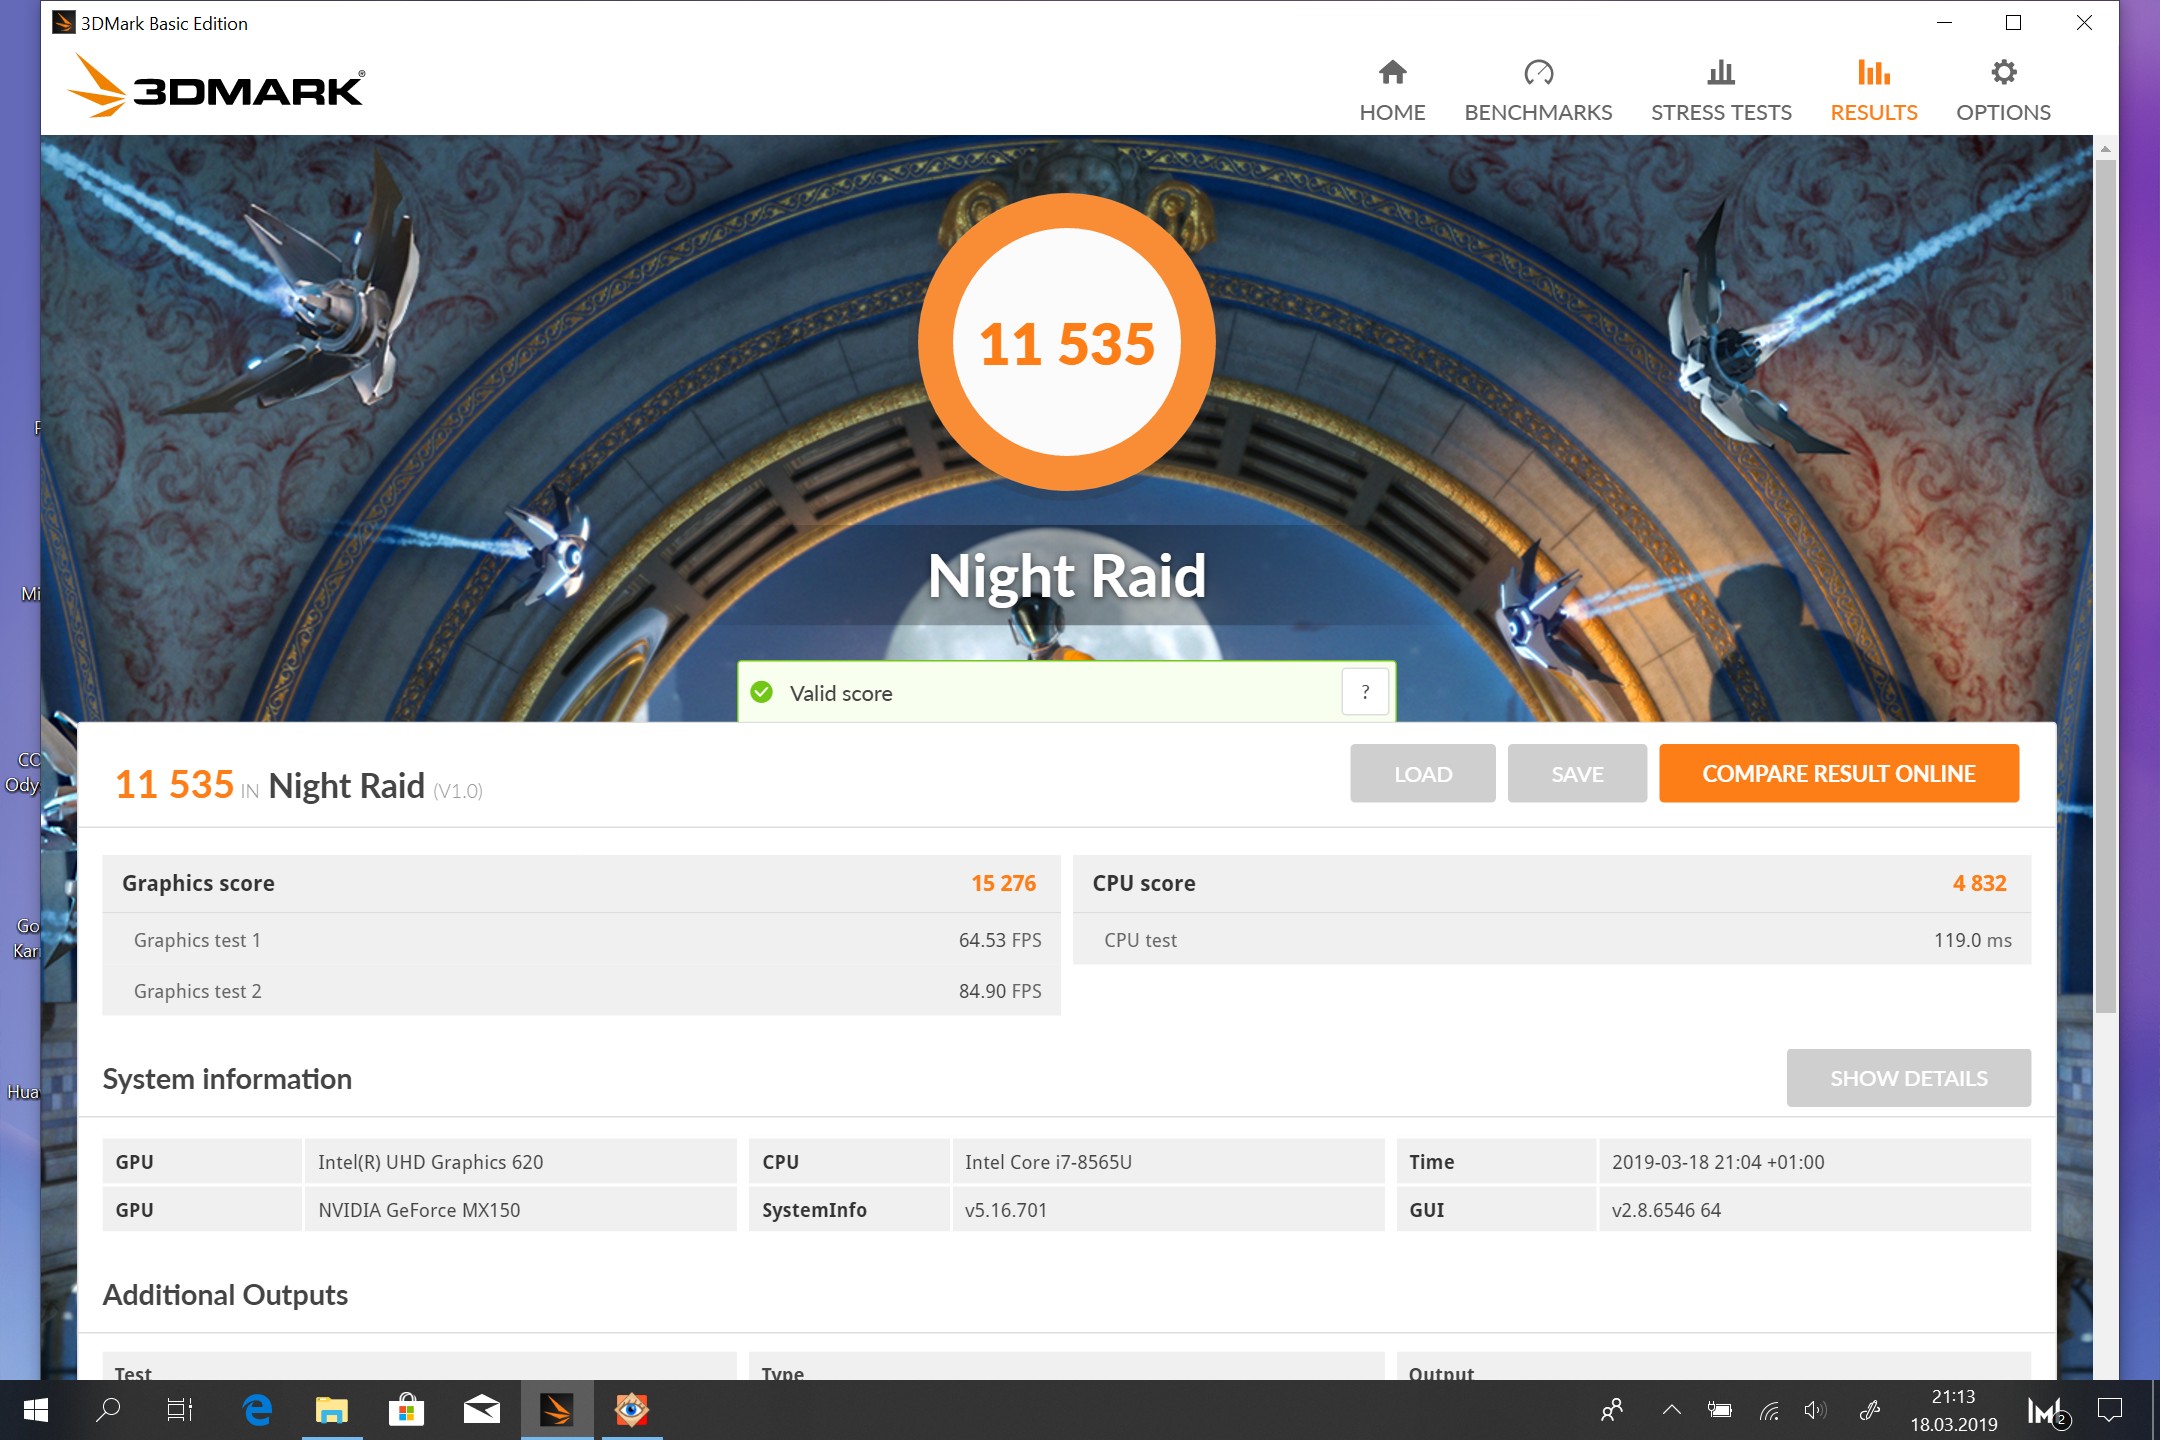Open the valid score help question mark
This screenshot has width=2160, height=1440.
1365,692
